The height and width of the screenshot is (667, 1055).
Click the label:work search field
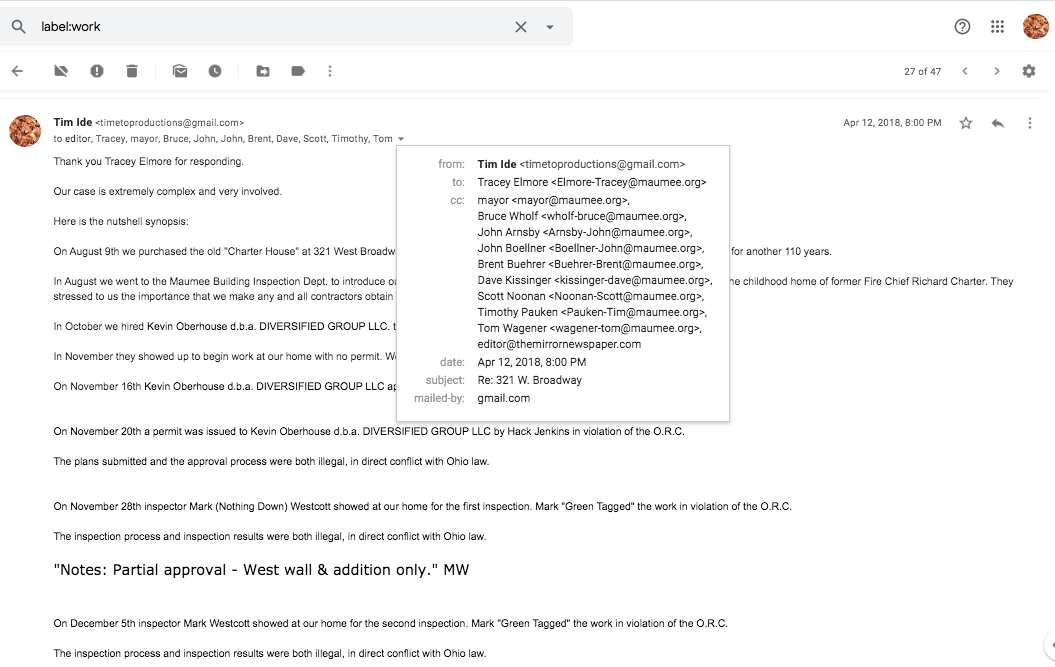point(270,27)
